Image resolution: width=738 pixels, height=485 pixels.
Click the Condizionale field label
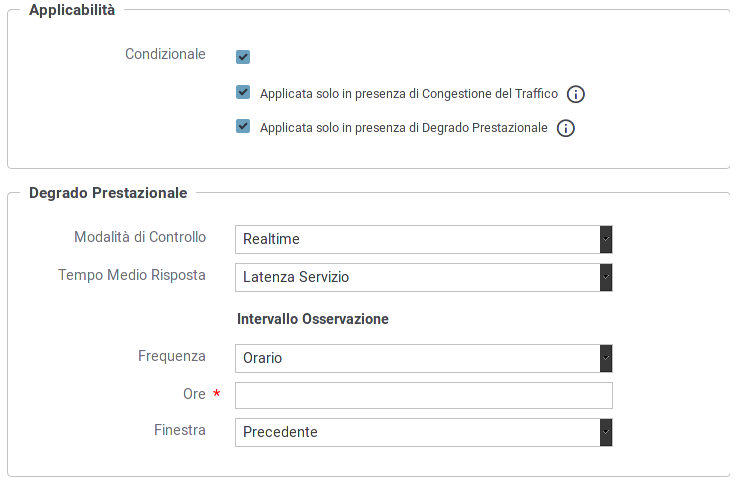pos(165,54)
